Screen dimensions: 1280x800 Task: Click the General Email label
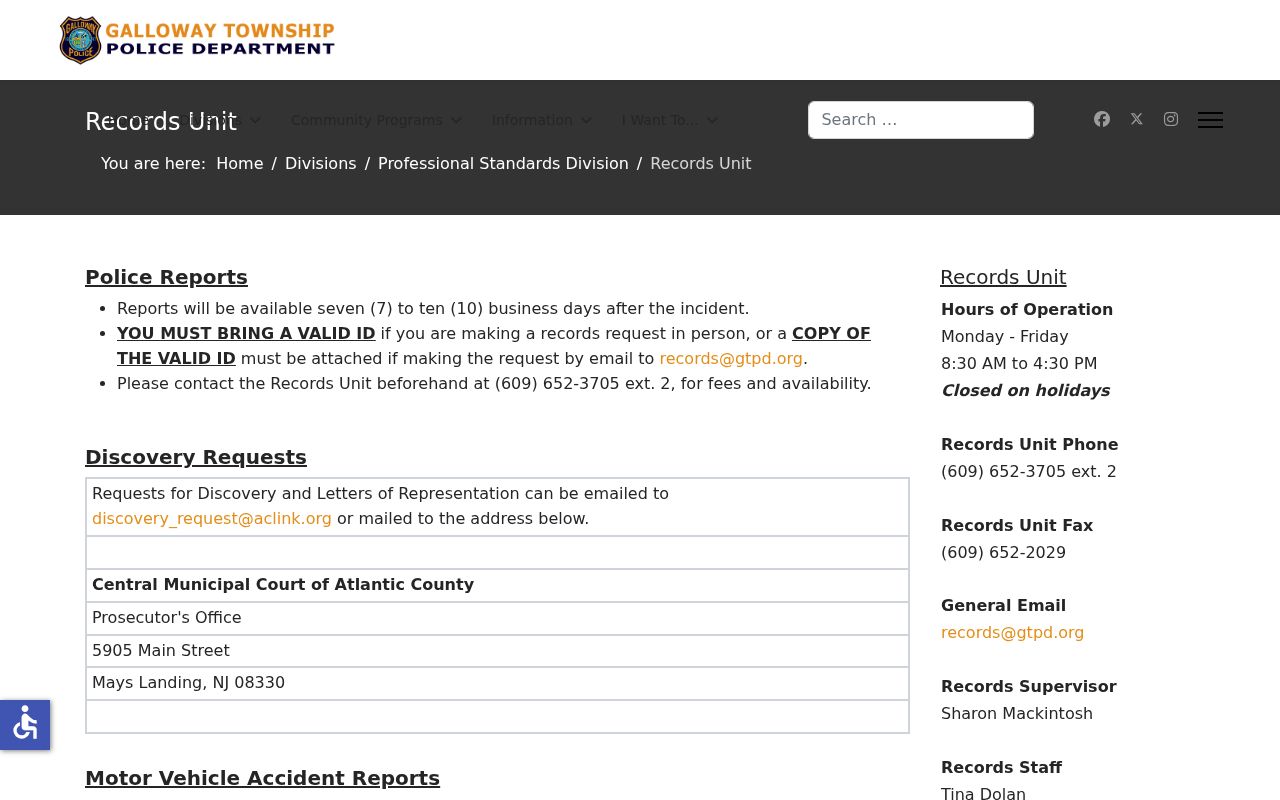(x=1003, y=605)
